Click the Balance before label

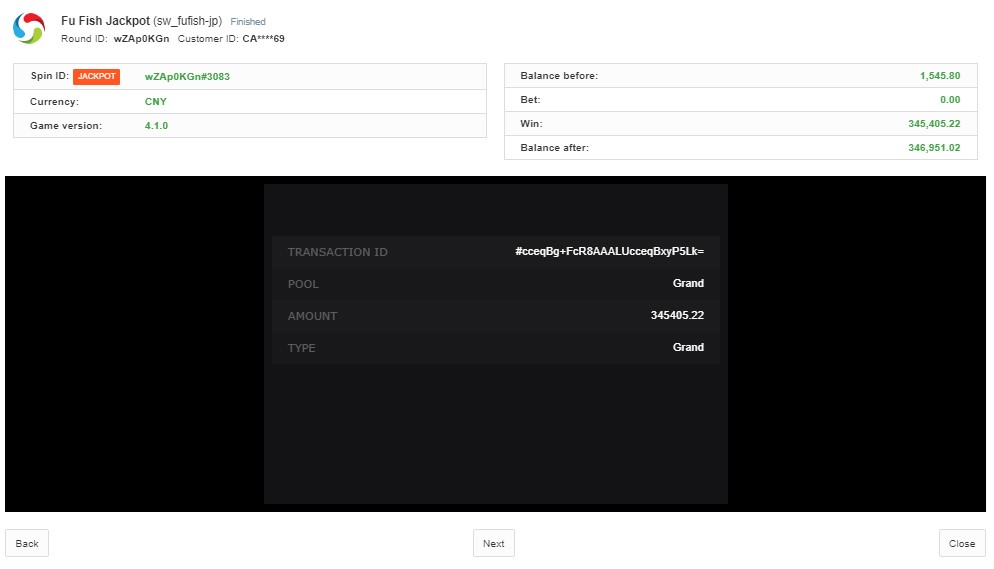[x=559, y=75]
